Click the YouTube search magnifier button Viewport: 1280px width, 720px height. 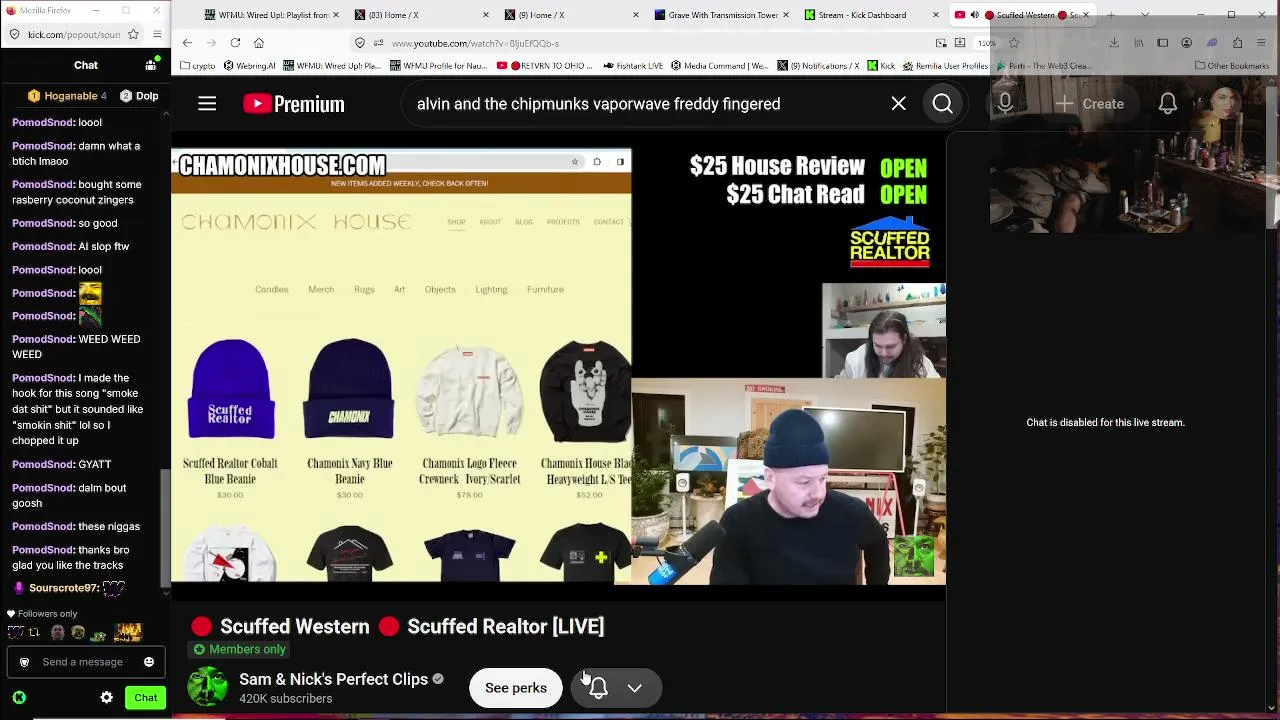coord(942,104)
